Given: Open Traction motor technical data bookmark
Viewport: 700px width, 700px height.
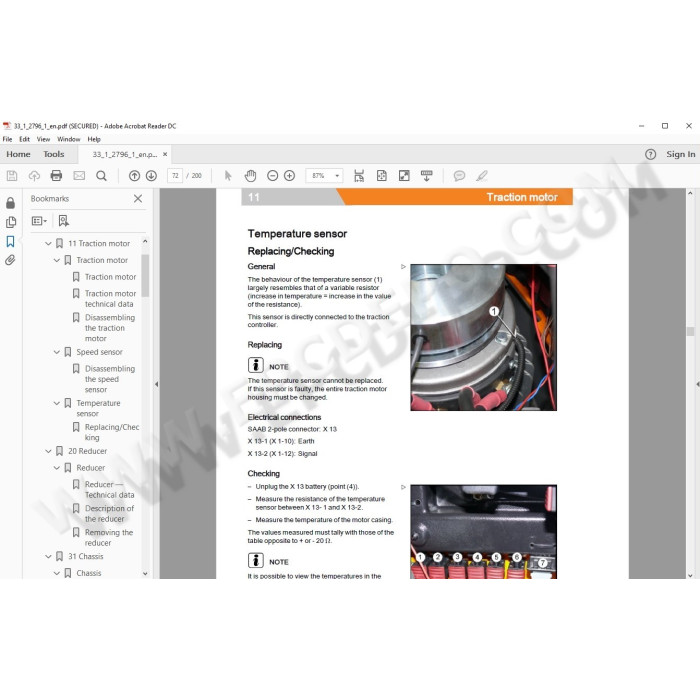Looking at the screenshot, I should point(110,299).
